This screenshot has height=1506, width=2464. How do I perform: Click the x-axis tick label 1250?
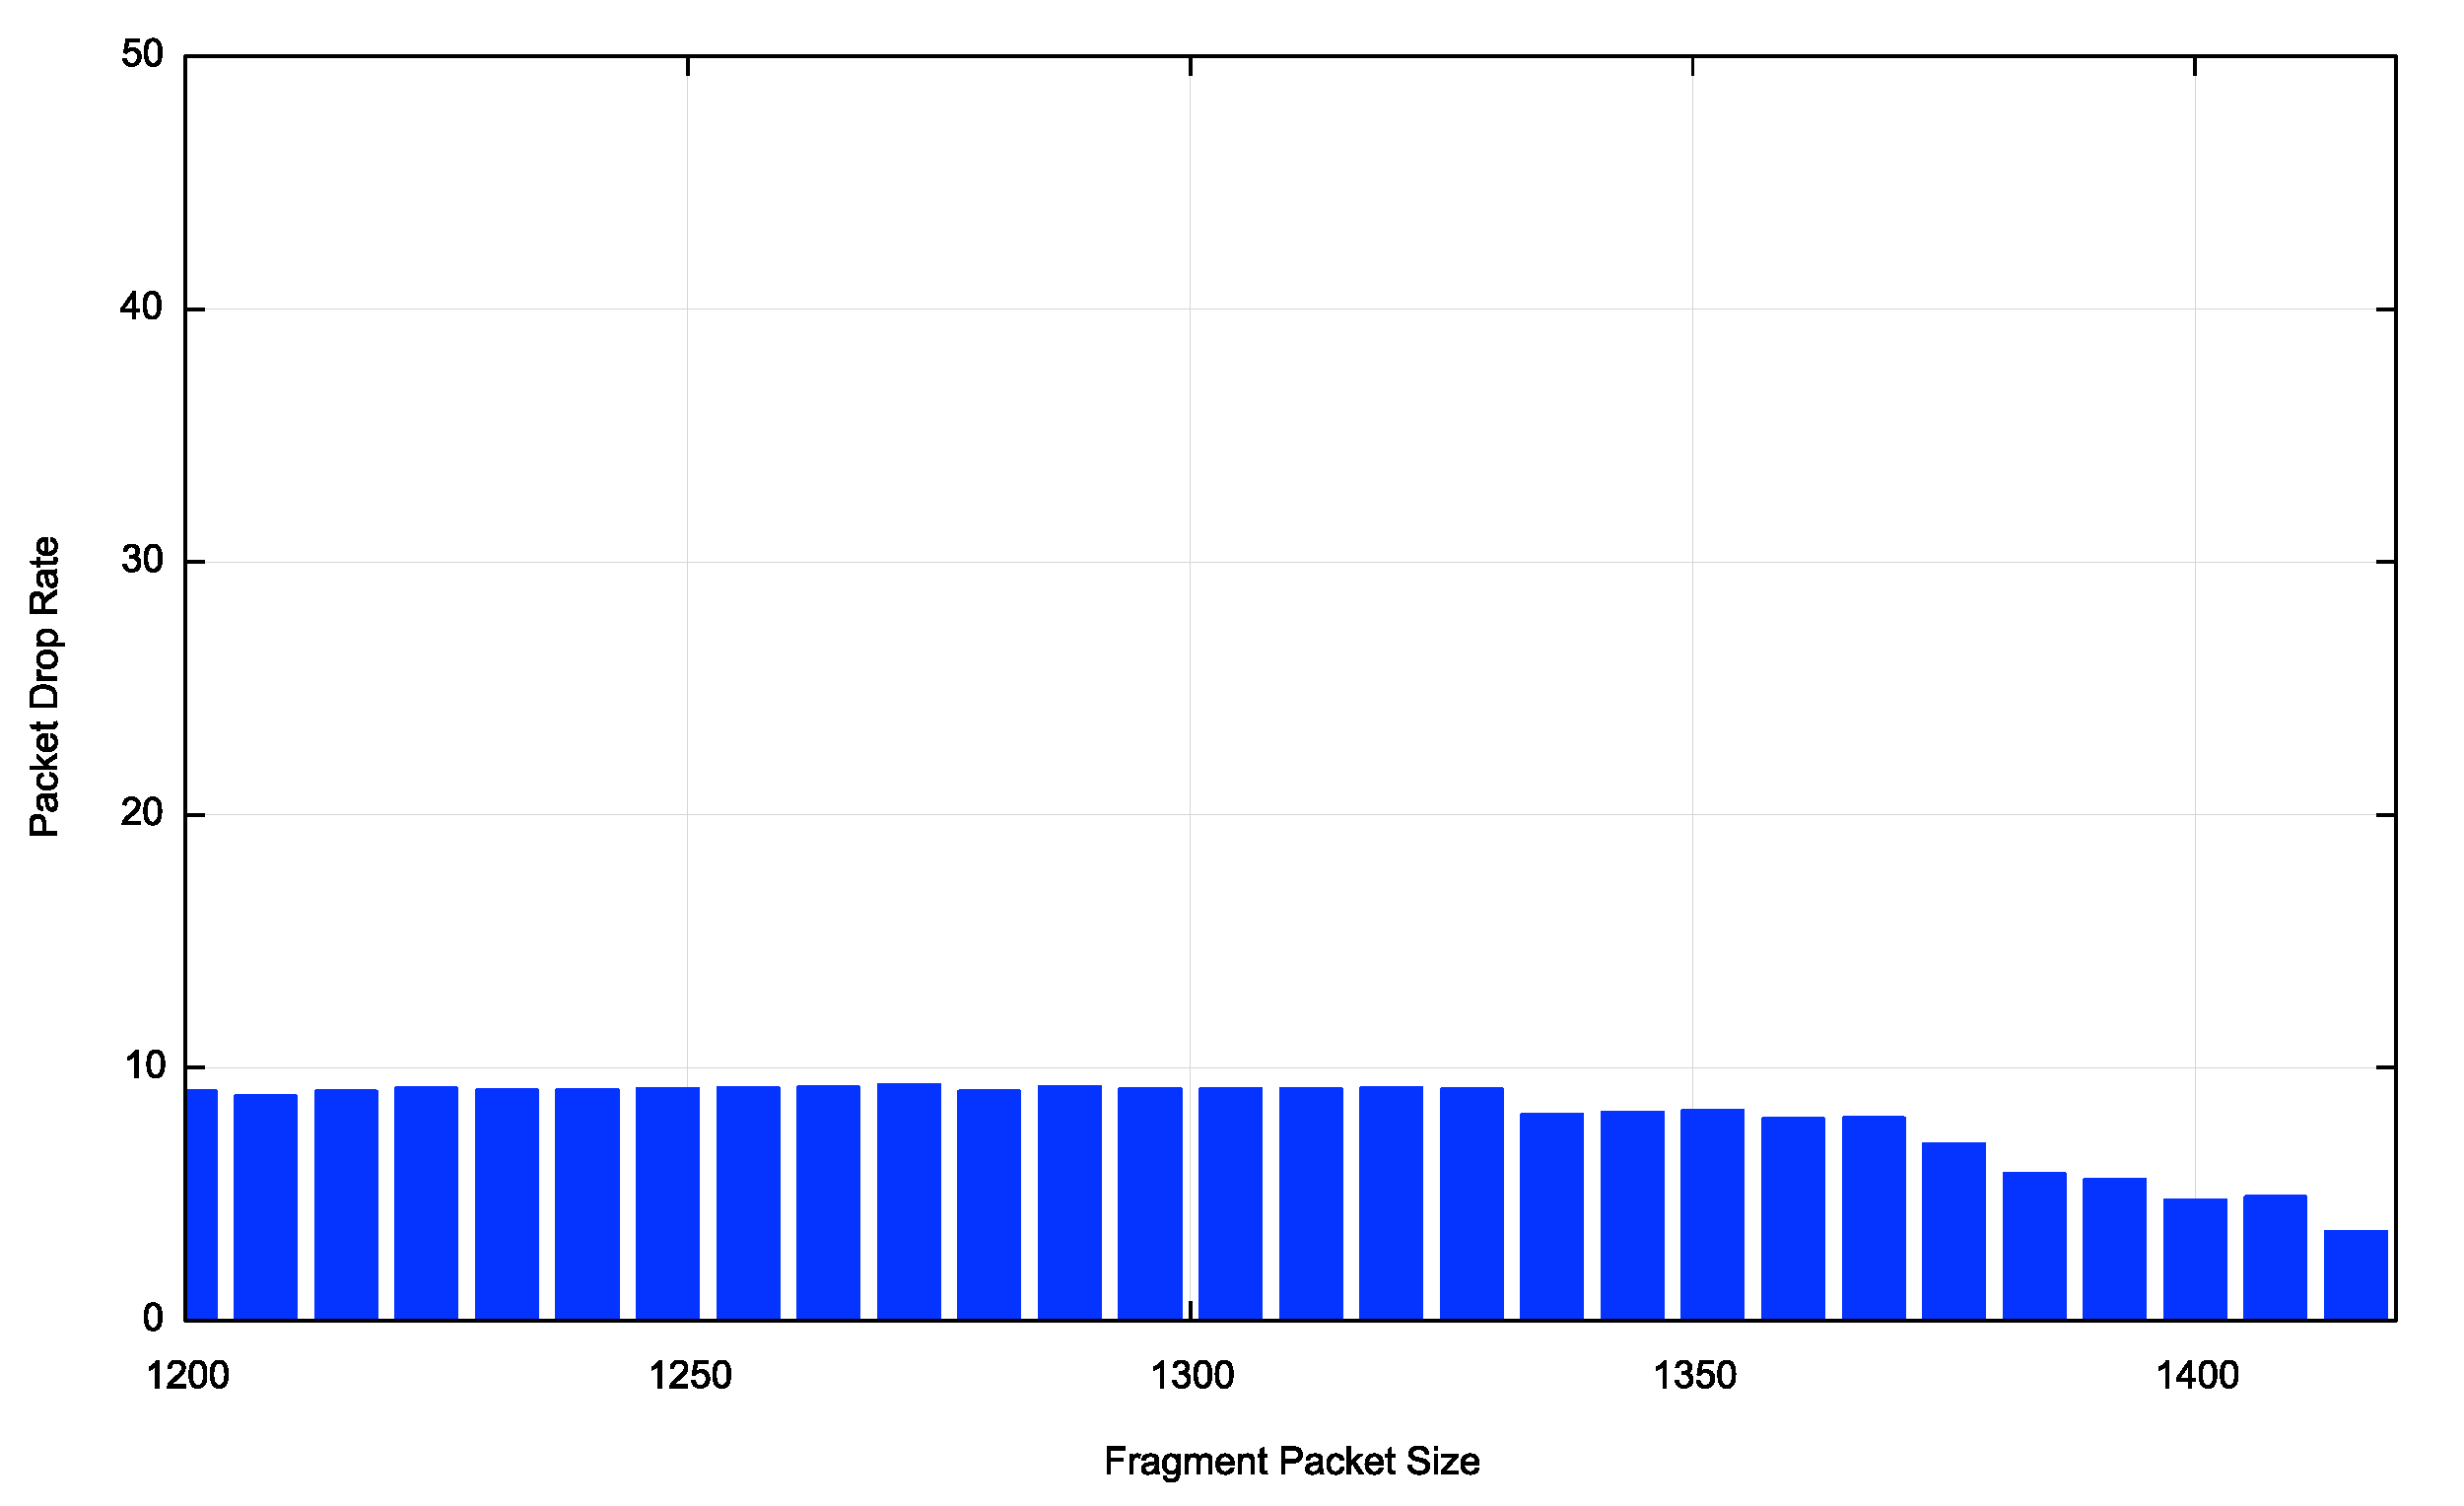[690, 1376]
